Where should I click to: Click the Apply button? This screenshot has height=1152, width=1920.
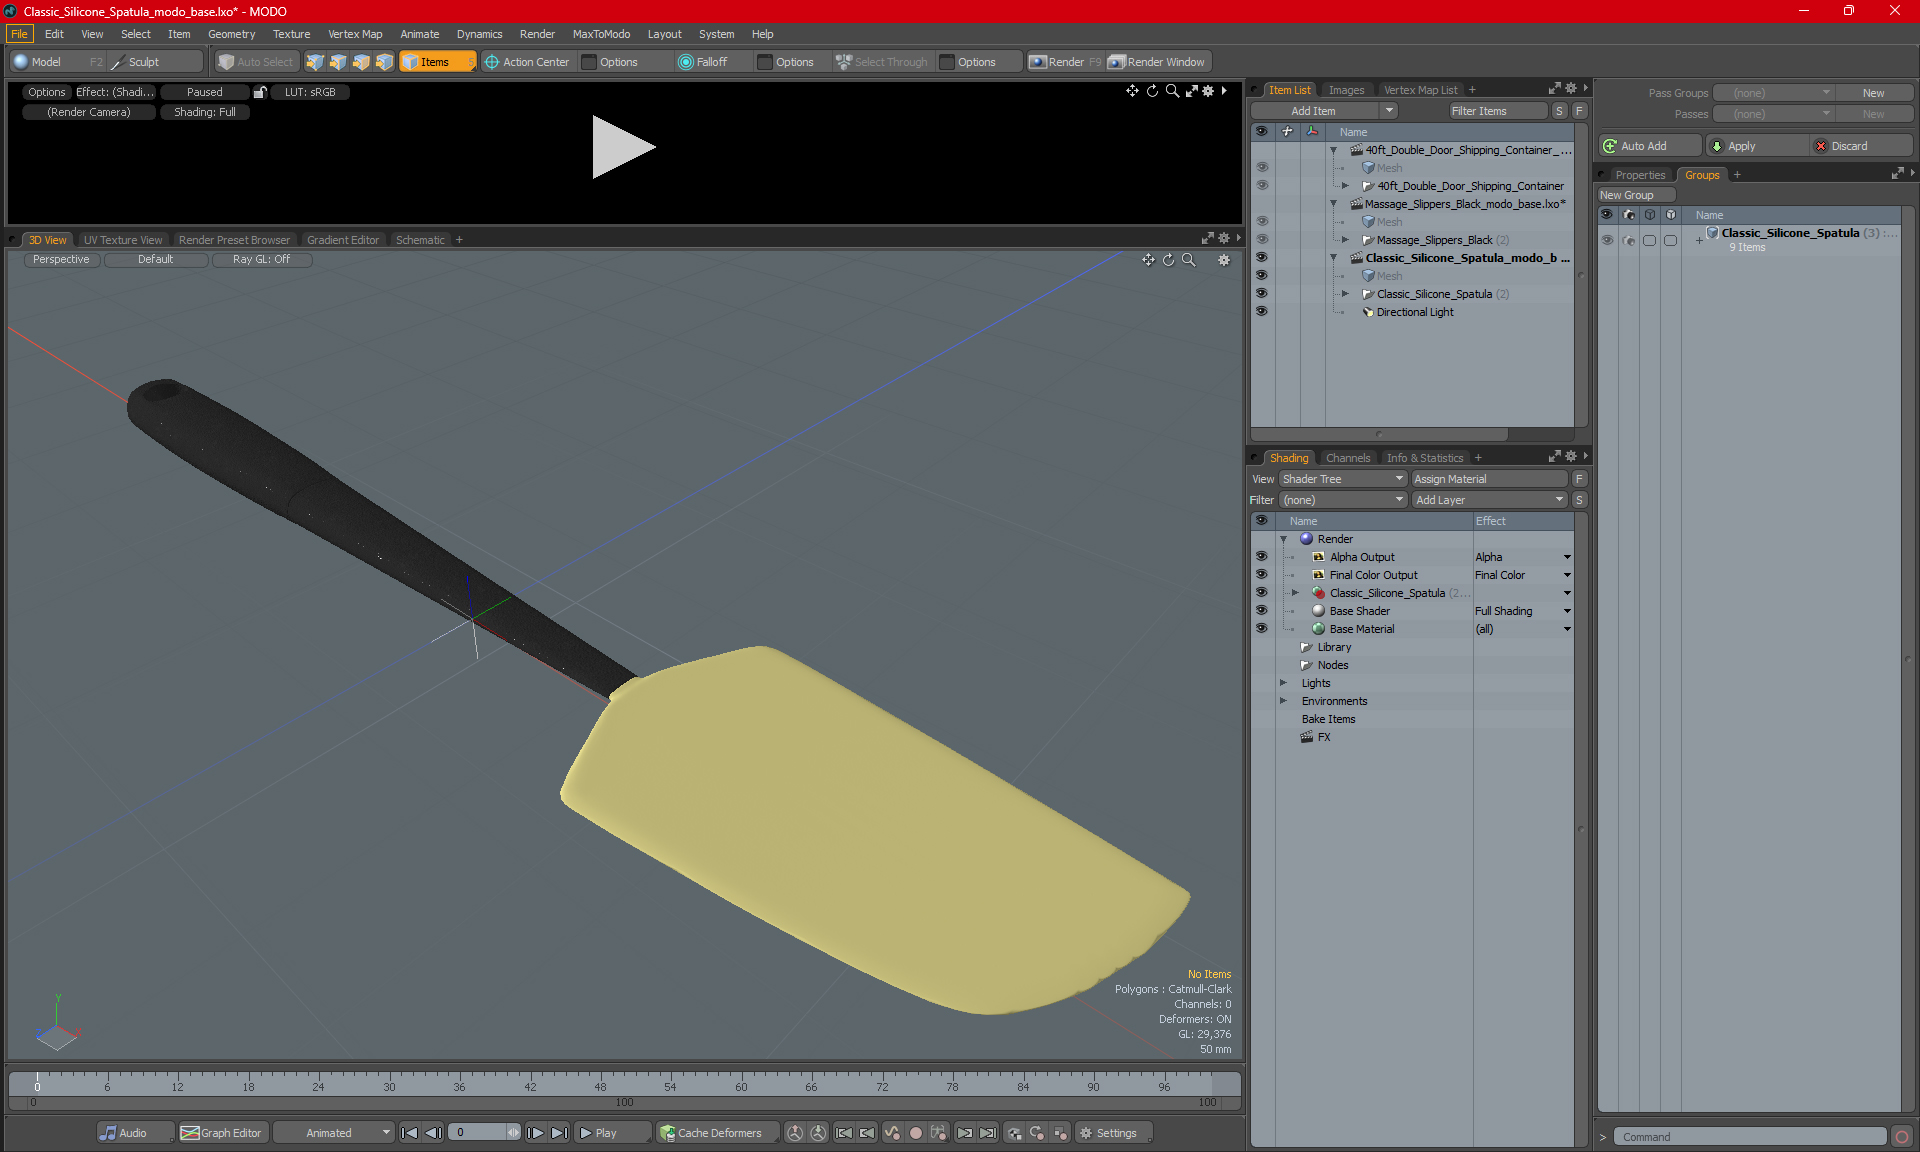[1755, 146]
